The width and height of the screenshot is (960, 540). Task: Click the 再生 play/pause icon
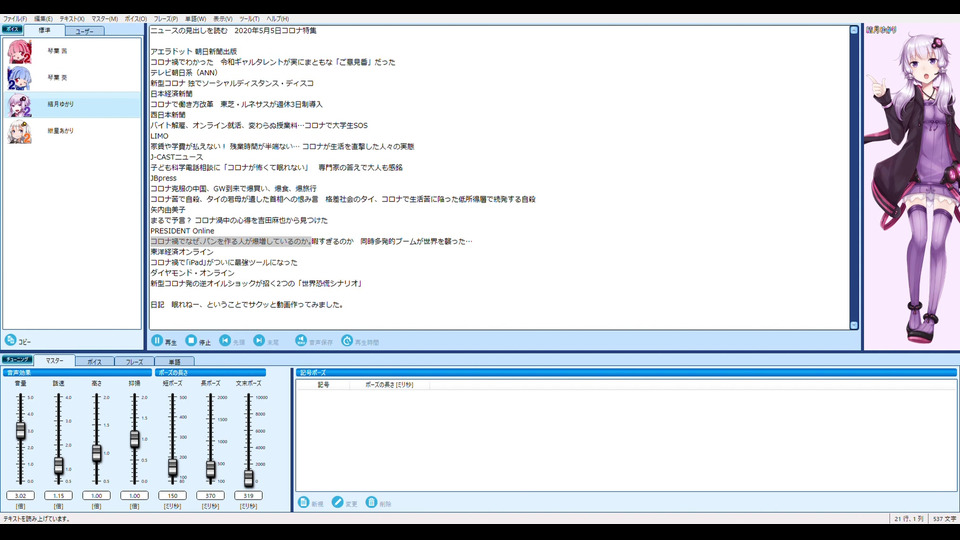(157, 340)
